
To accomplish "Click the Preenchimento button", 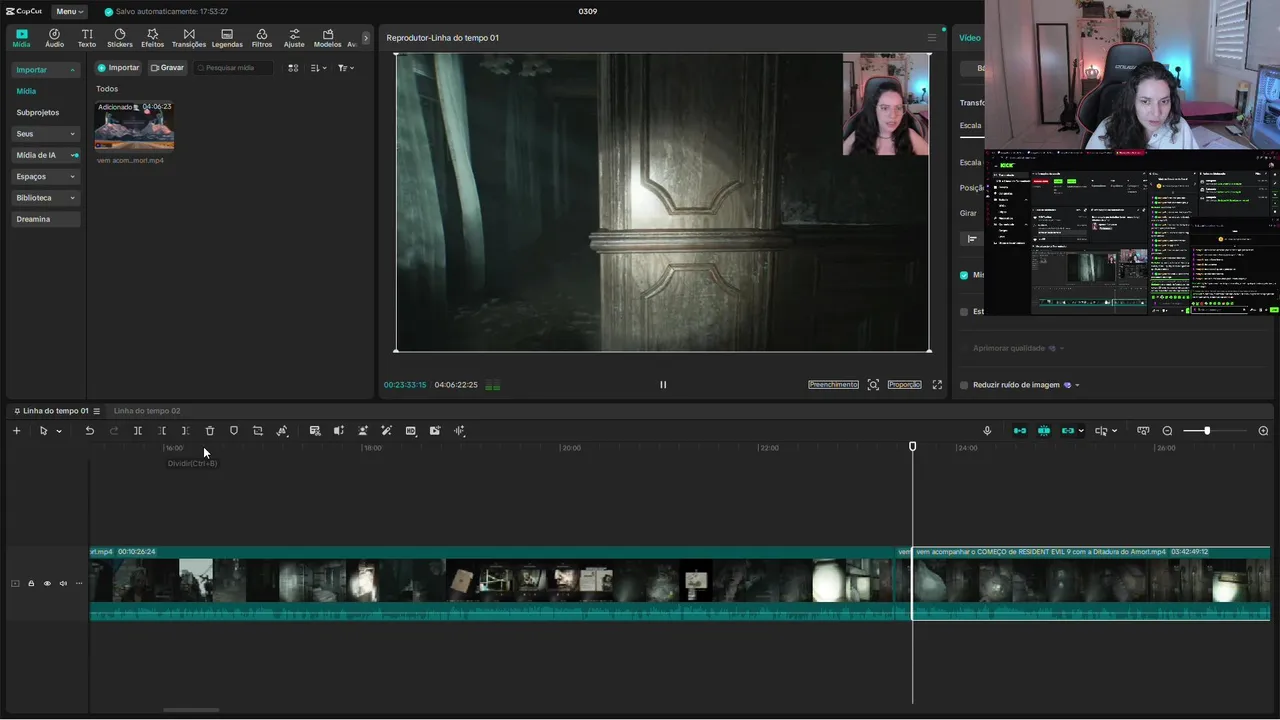I will (x=834, y=385).
